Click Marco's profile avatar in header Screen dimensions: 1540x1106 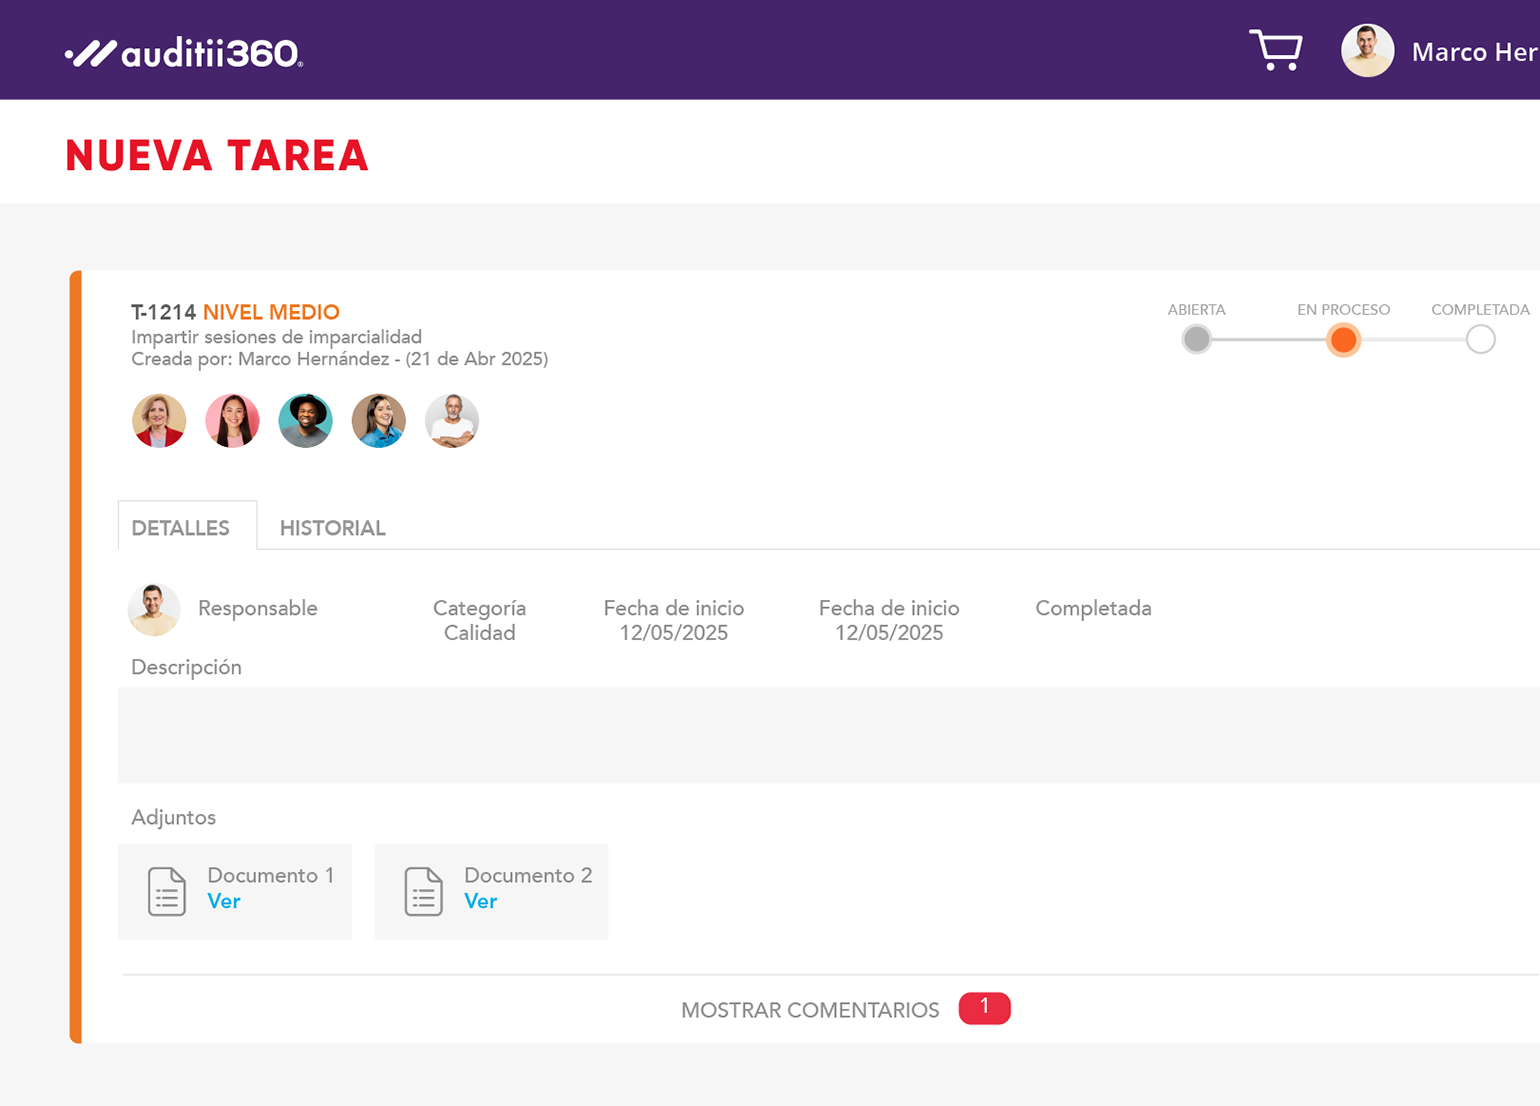(x=1367, y=51)
